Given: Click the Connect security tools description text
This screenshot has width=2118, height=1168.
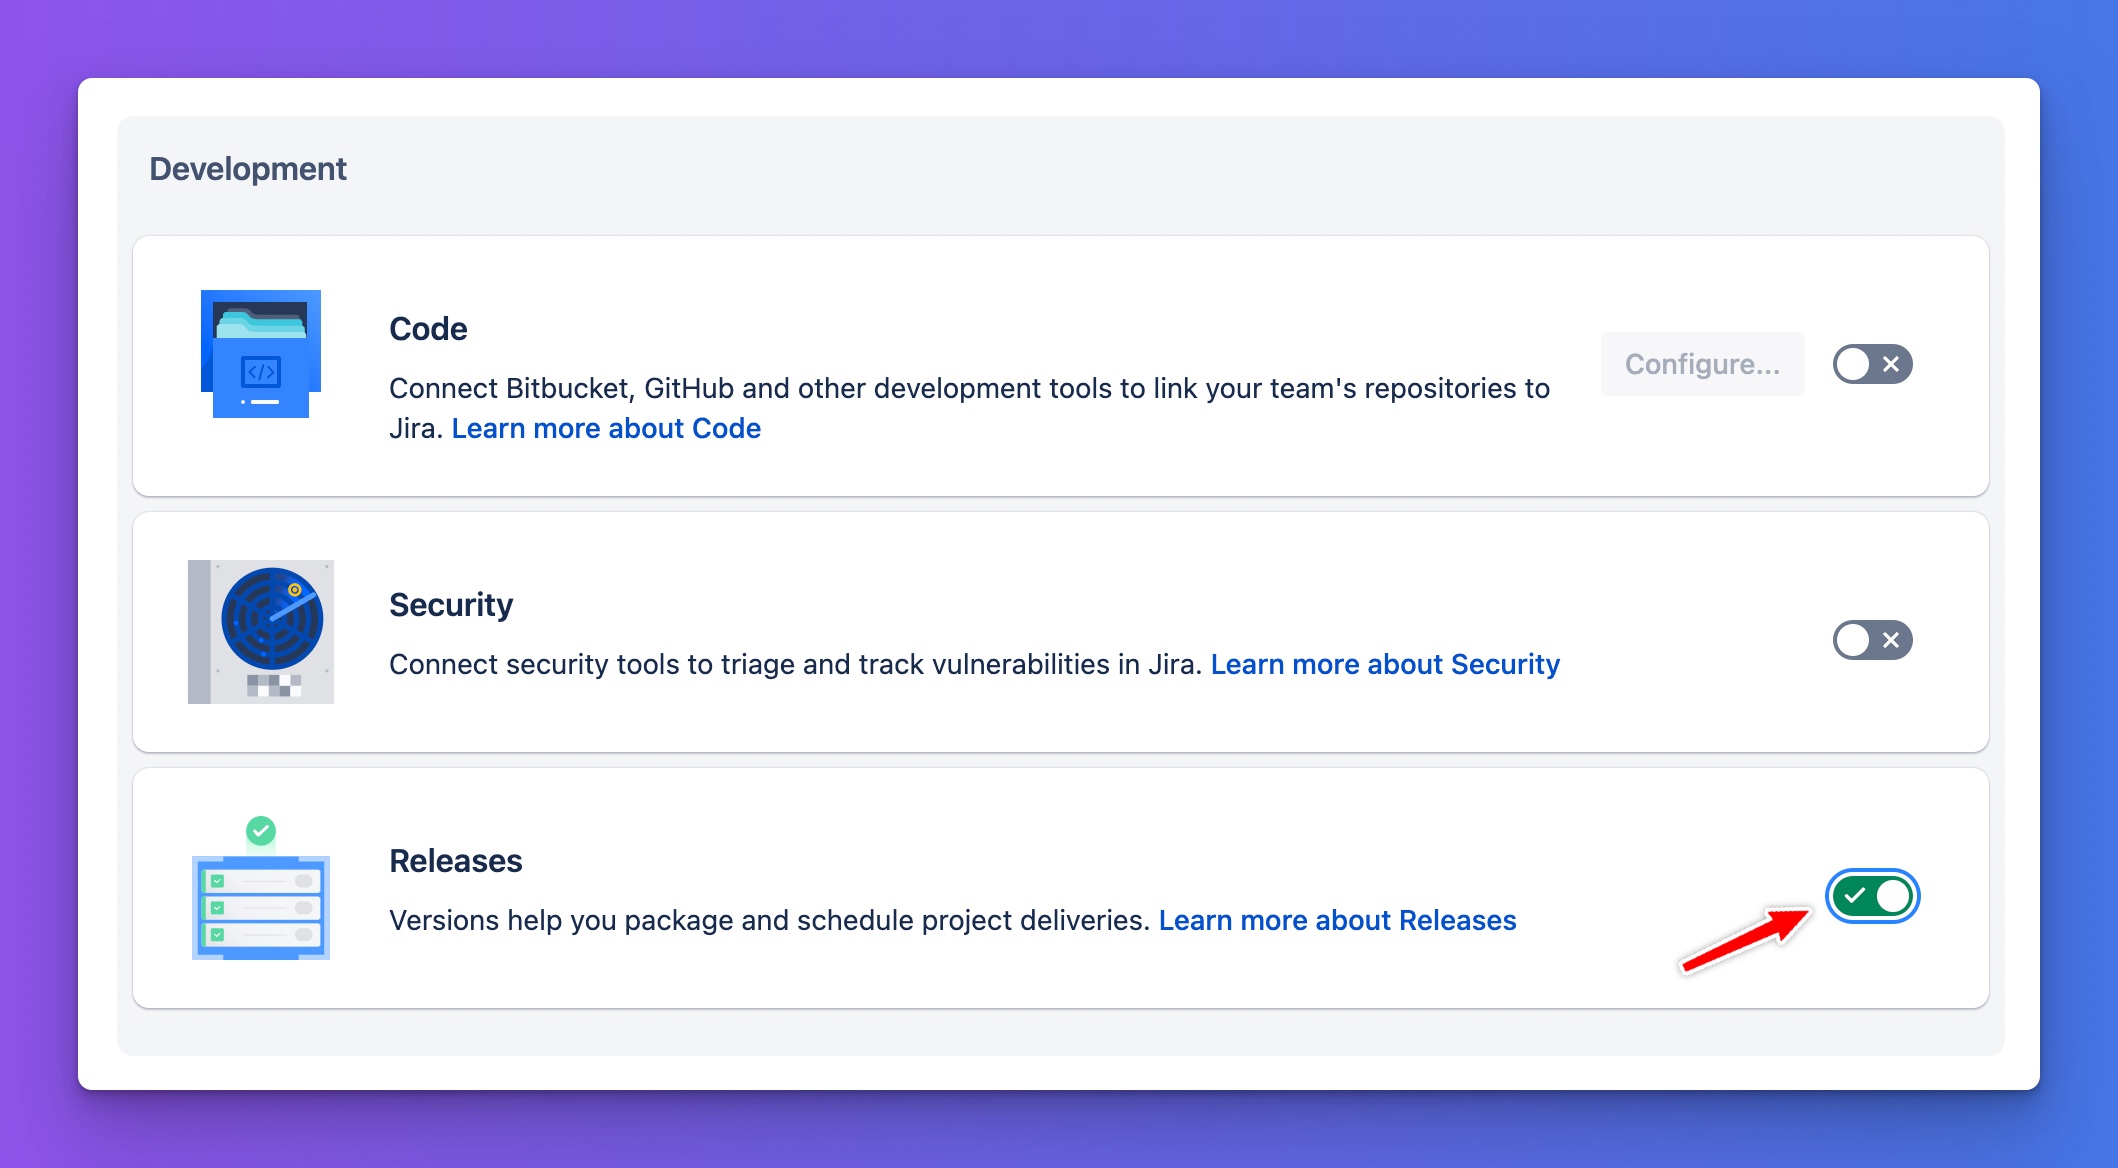Looking at the screenshot, I should coord(795,664).
